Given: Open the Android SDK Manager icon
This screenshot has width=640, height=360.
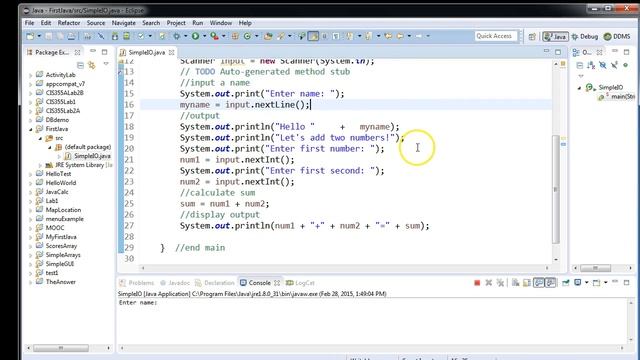Looking at the screenshot, I should [115, 36].
